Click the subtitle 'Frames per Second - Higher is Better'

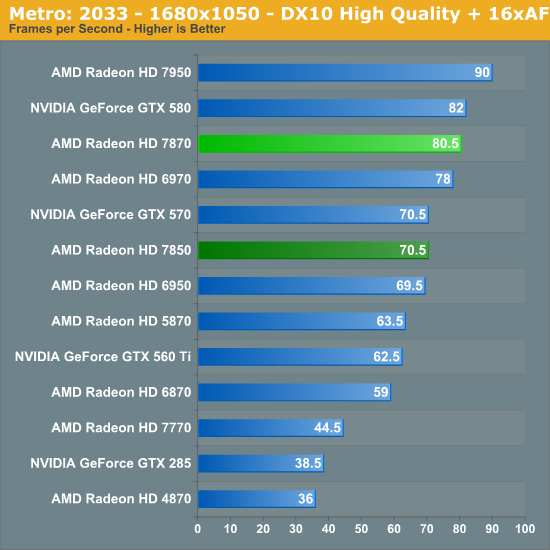pyautogui.click(x=117, y=29)
